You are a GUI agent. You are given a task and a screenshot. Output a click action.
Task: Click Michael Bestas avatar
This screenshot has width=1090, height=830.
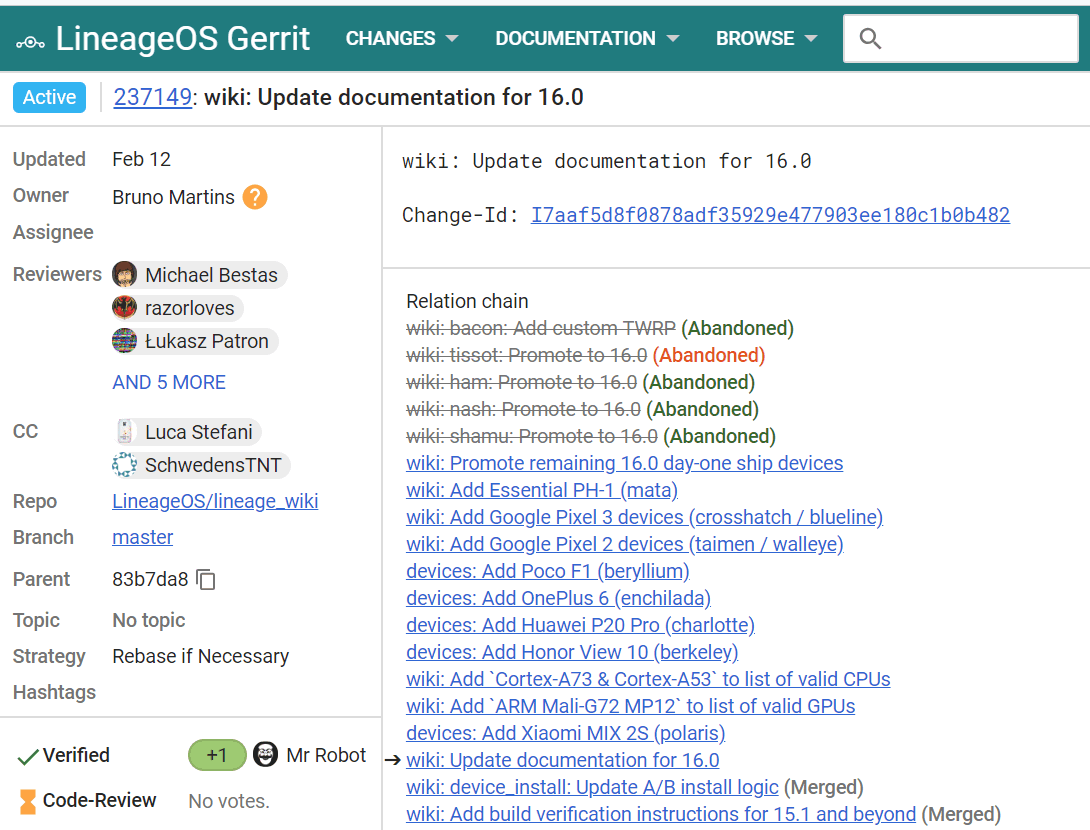click(124, 275)
